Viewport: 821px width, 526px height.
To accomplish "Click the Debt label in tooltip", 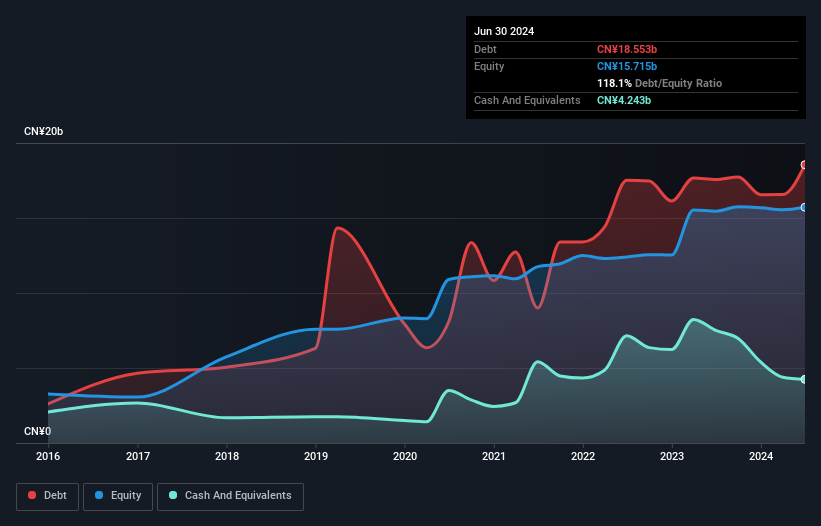I will click(x=485, y=49).
